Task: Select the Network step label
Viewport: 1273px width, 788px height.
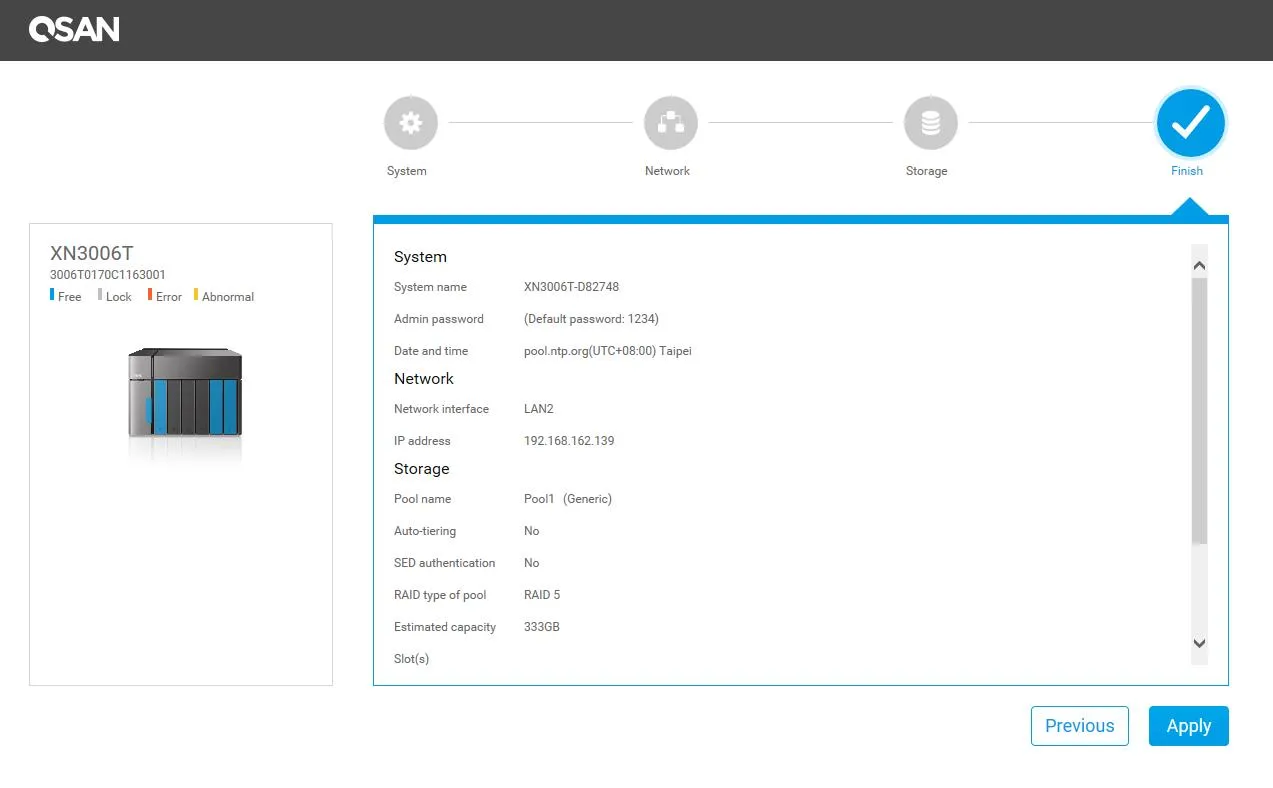Action: point(668,171)
